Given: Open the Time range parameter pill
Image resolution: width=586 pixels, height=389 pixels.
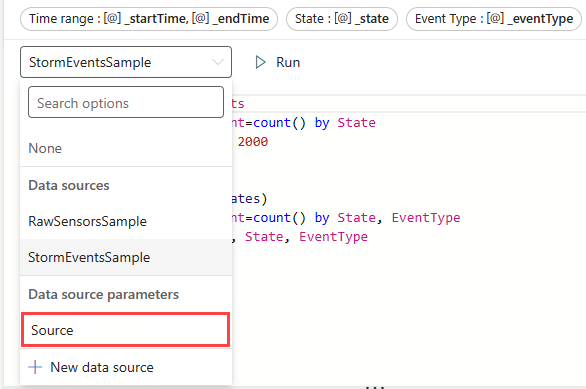Looking at the screenshot, I should (149, 19).
